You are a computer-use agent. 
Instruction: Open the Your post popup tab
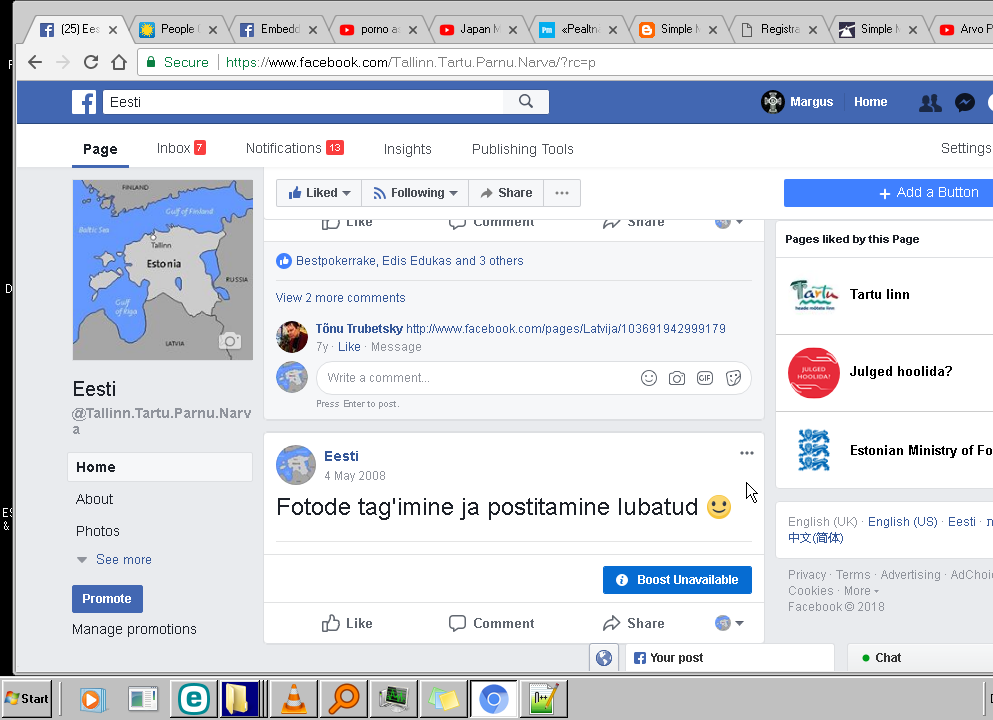730,658
